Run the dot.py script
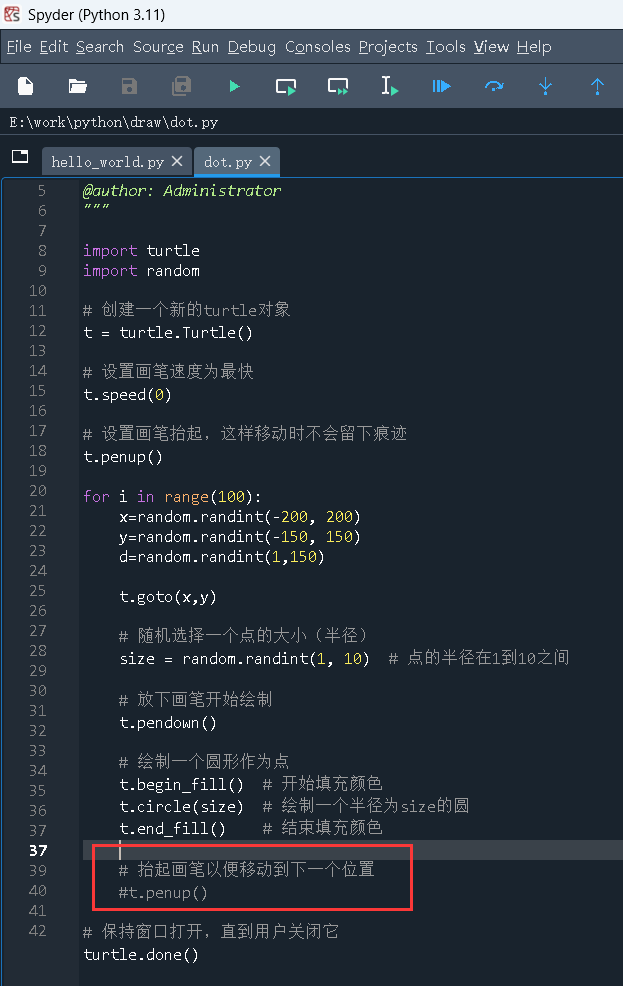 [x=233, y=86]
